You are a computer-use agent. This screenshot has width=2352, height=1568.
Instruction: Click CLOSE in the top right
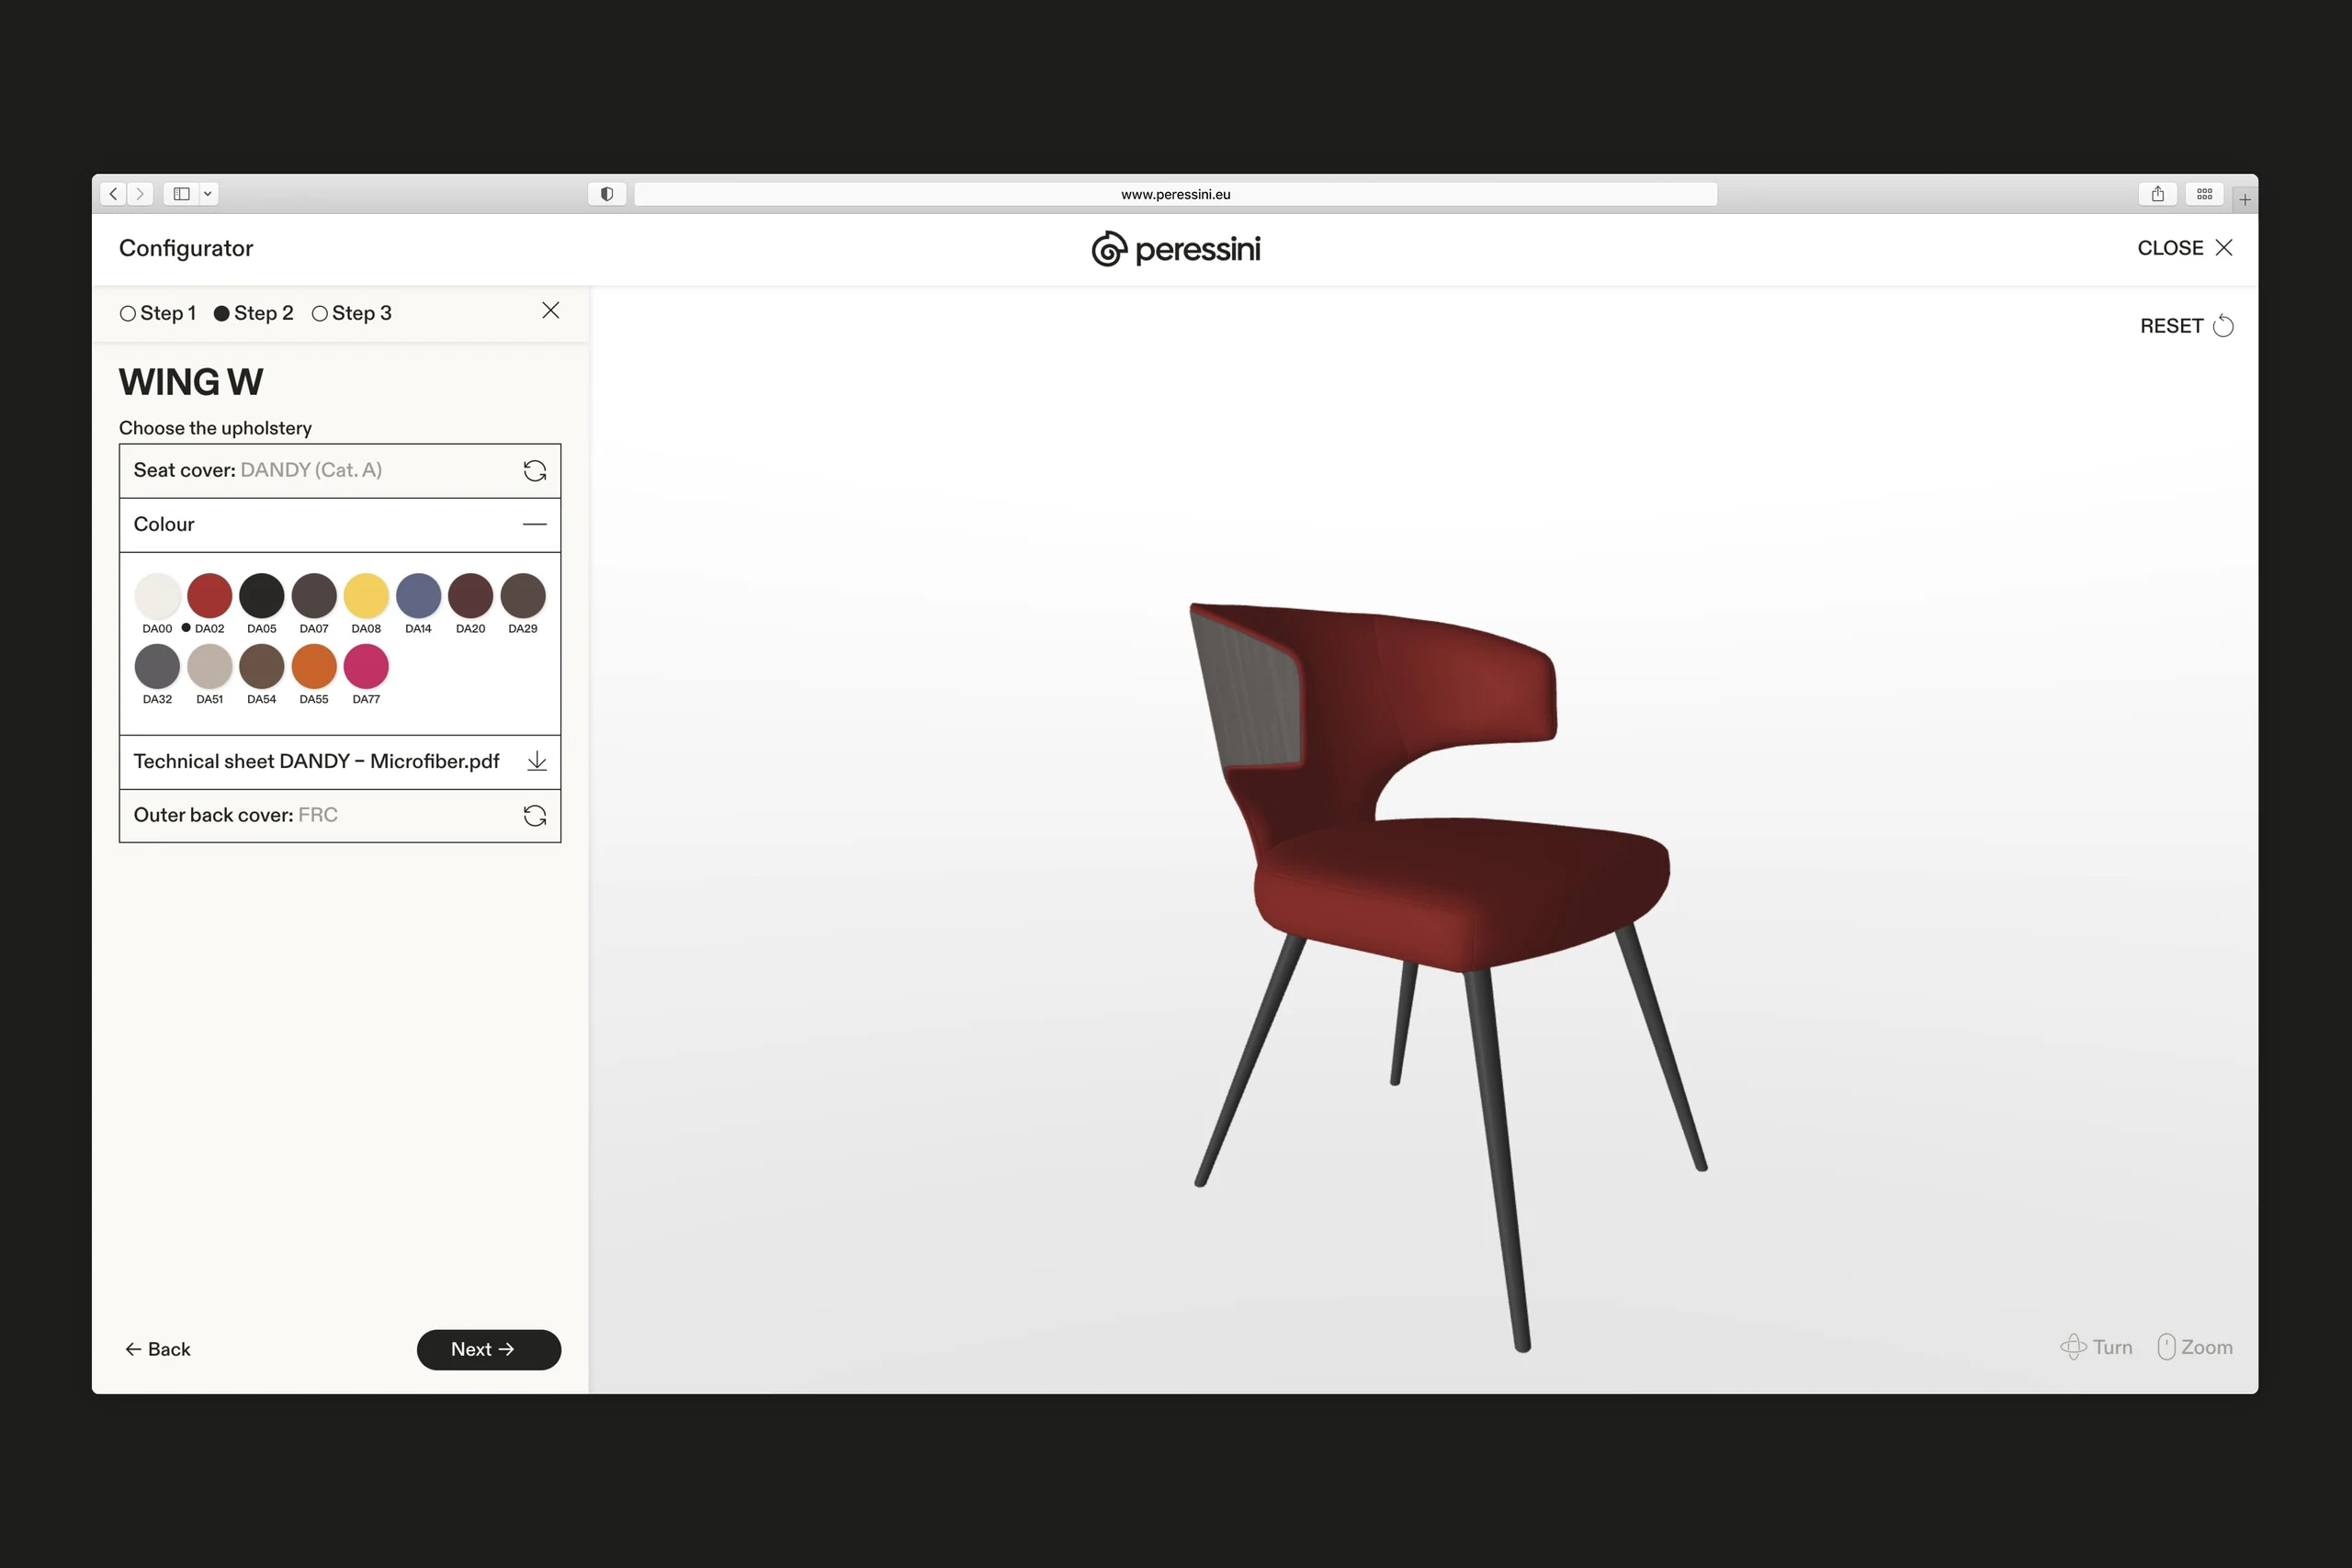2185,248
